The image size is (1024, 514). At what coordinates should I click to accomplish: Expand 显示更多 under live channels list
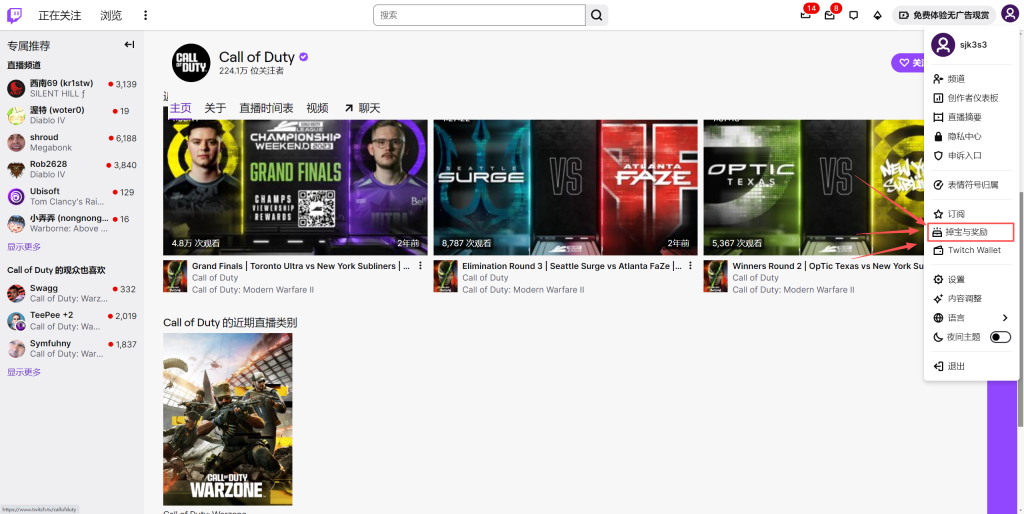tap(24, 247)
